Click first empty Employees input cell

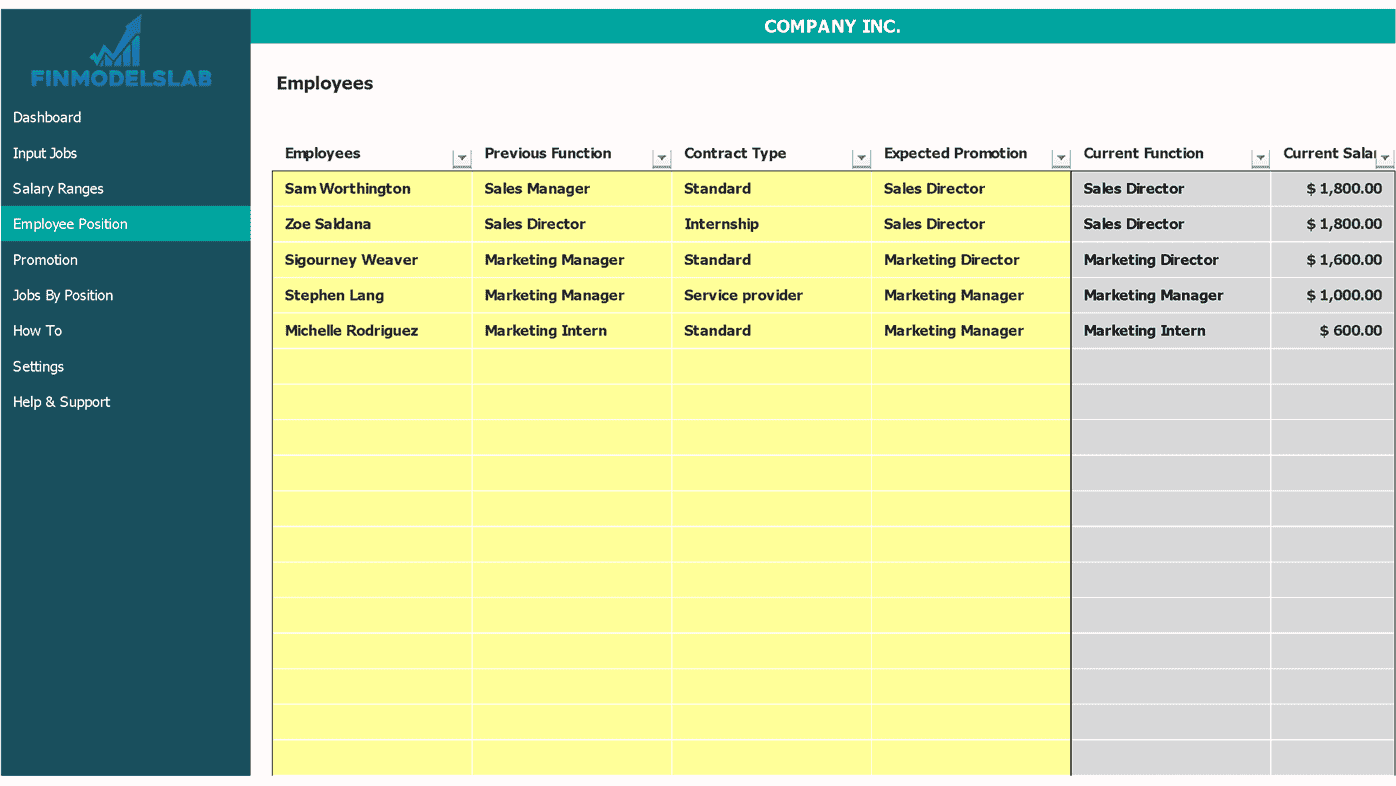pos(372,366)
